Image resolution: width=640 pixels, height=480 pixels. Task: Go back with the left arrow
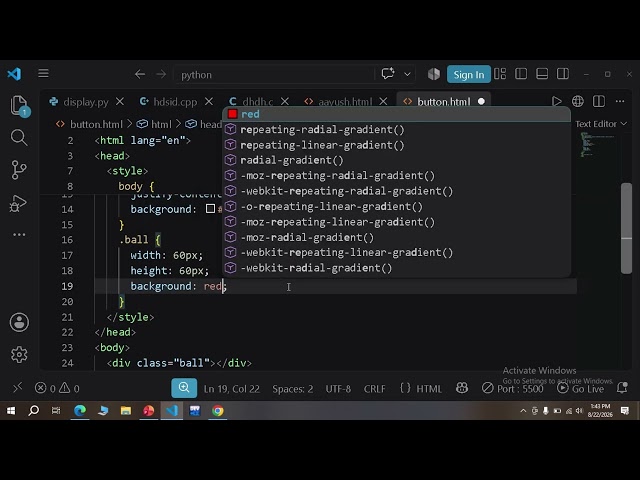tap(140, 74)
